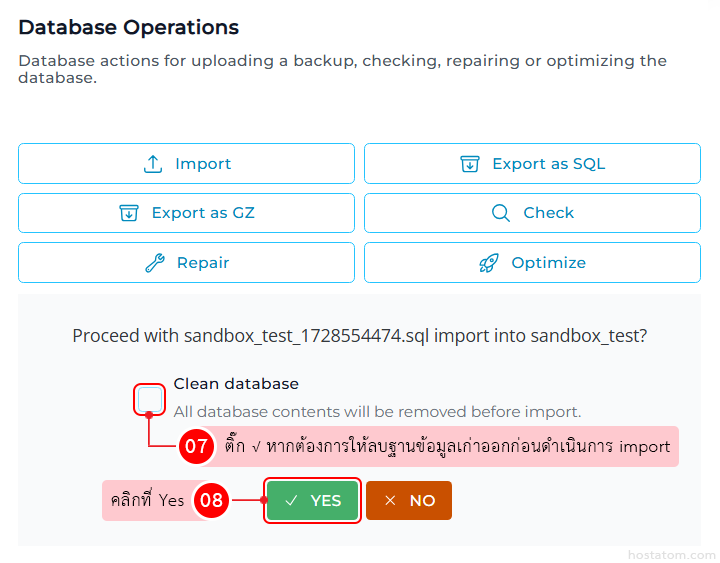Image resolution: width=720 pixels, height=563 pixels.
Task: Click the checkmark icon on YES
Action: point(292,501)
